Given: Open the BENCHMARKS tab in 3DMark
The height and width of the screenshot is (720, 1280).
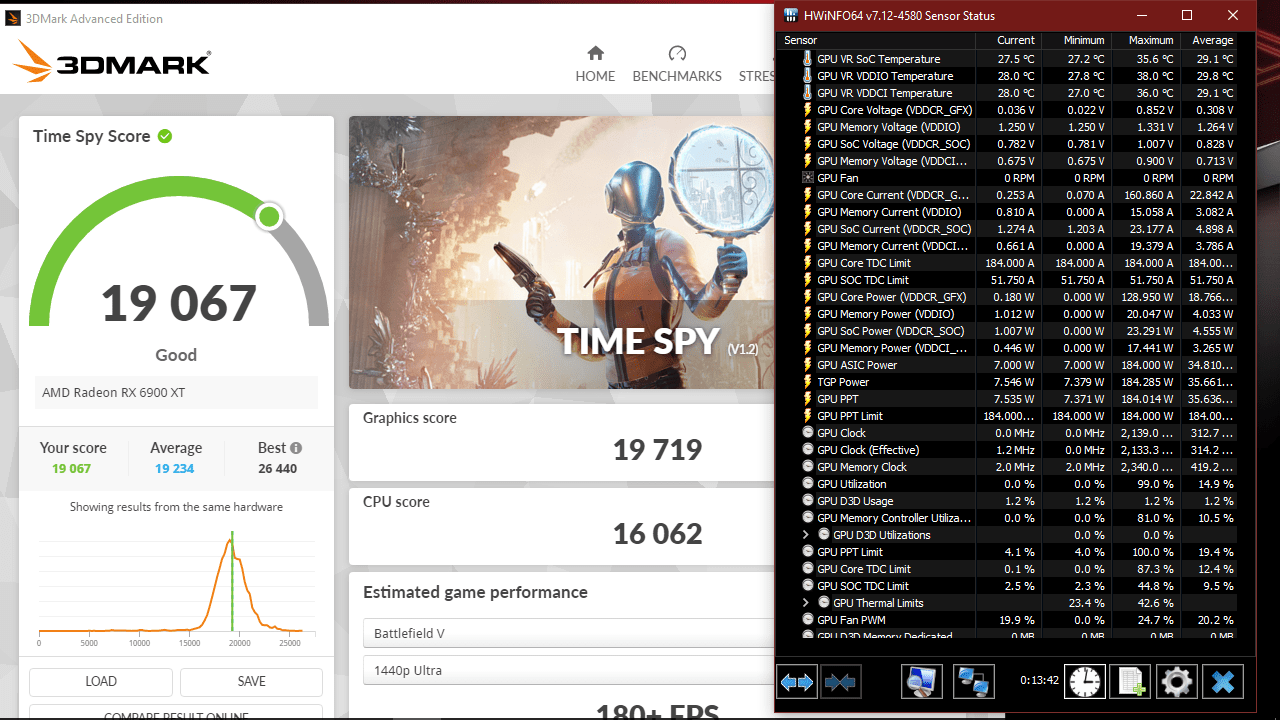Looking at the screenshot, I should [677, 64].
